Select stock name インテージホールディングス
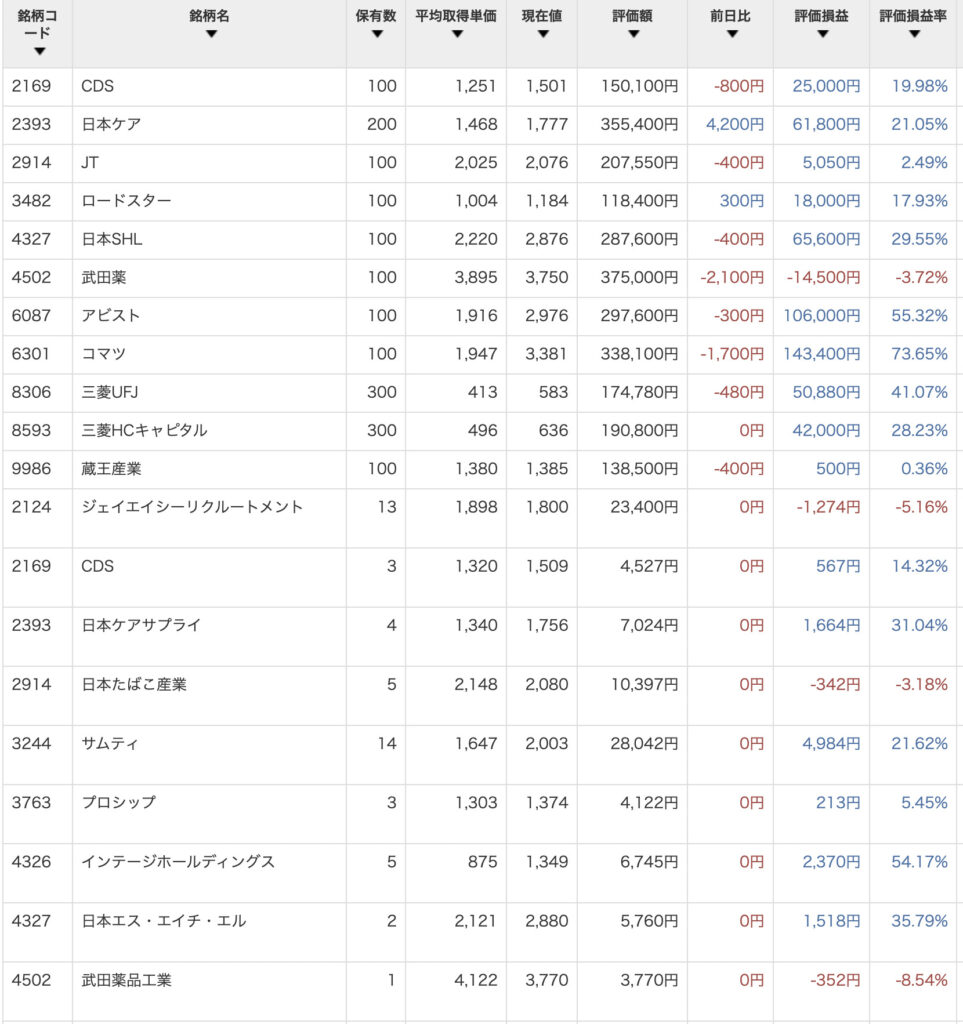Viewport: 963px width, 1024px height. pos(178,861)
